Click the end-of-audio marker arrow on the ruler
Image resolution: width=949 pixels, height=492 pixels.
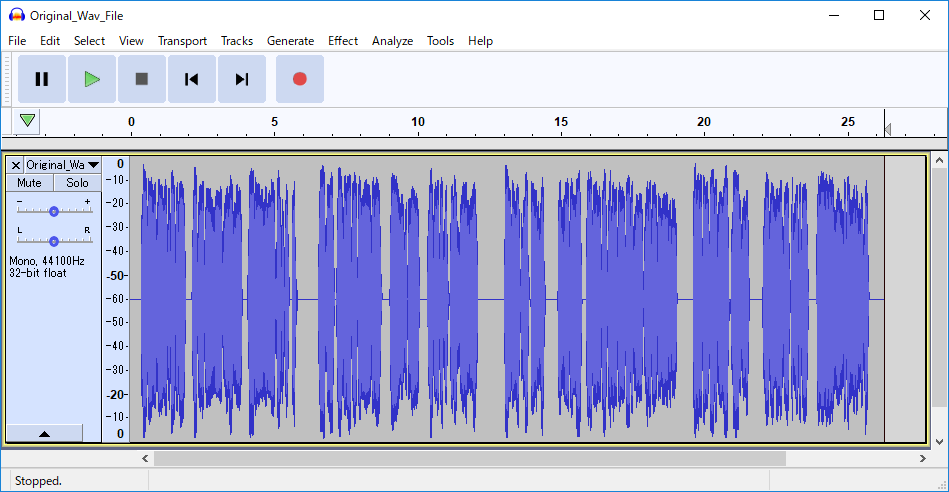point(888,130)
